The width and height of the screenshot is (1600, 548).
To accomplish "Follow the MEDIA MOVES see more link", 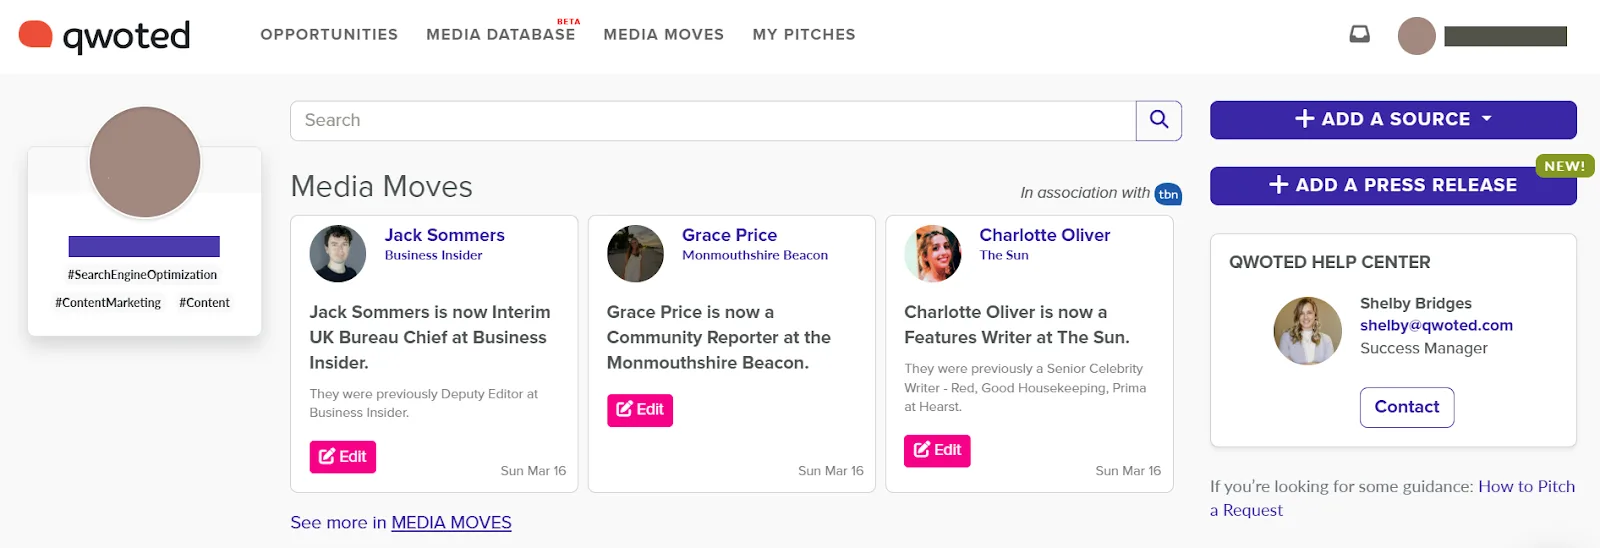I will pyautogui.click(x=451, y=523).
